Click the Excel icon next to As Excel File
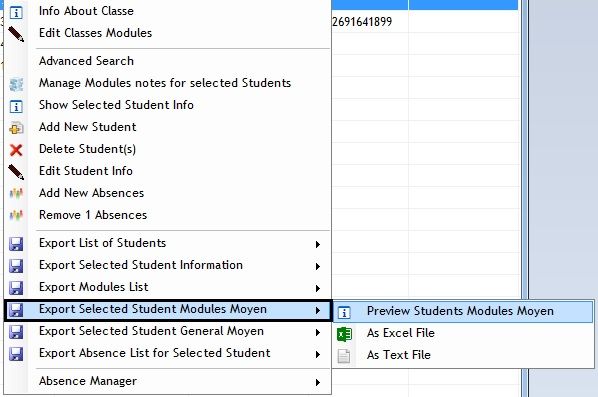The image size is (598, 397). (344, 334)
